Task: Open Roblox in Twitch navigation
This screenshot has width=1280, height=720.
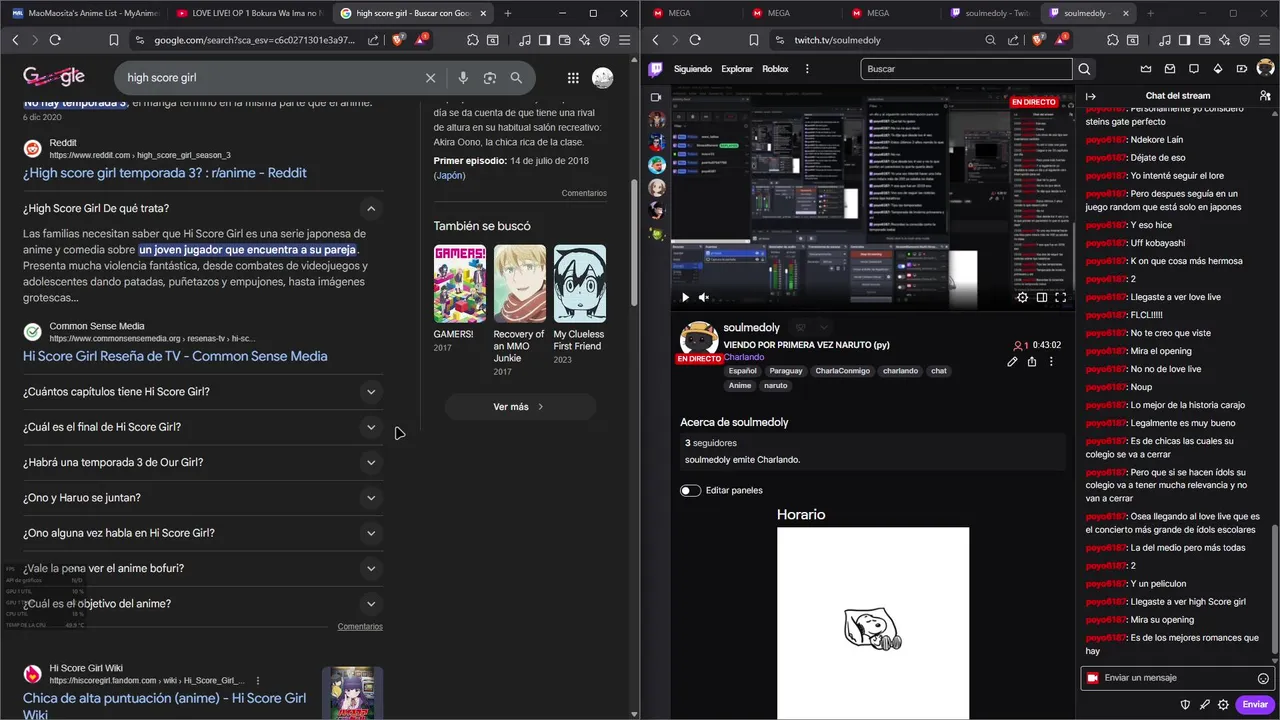Action: point(775,69)
